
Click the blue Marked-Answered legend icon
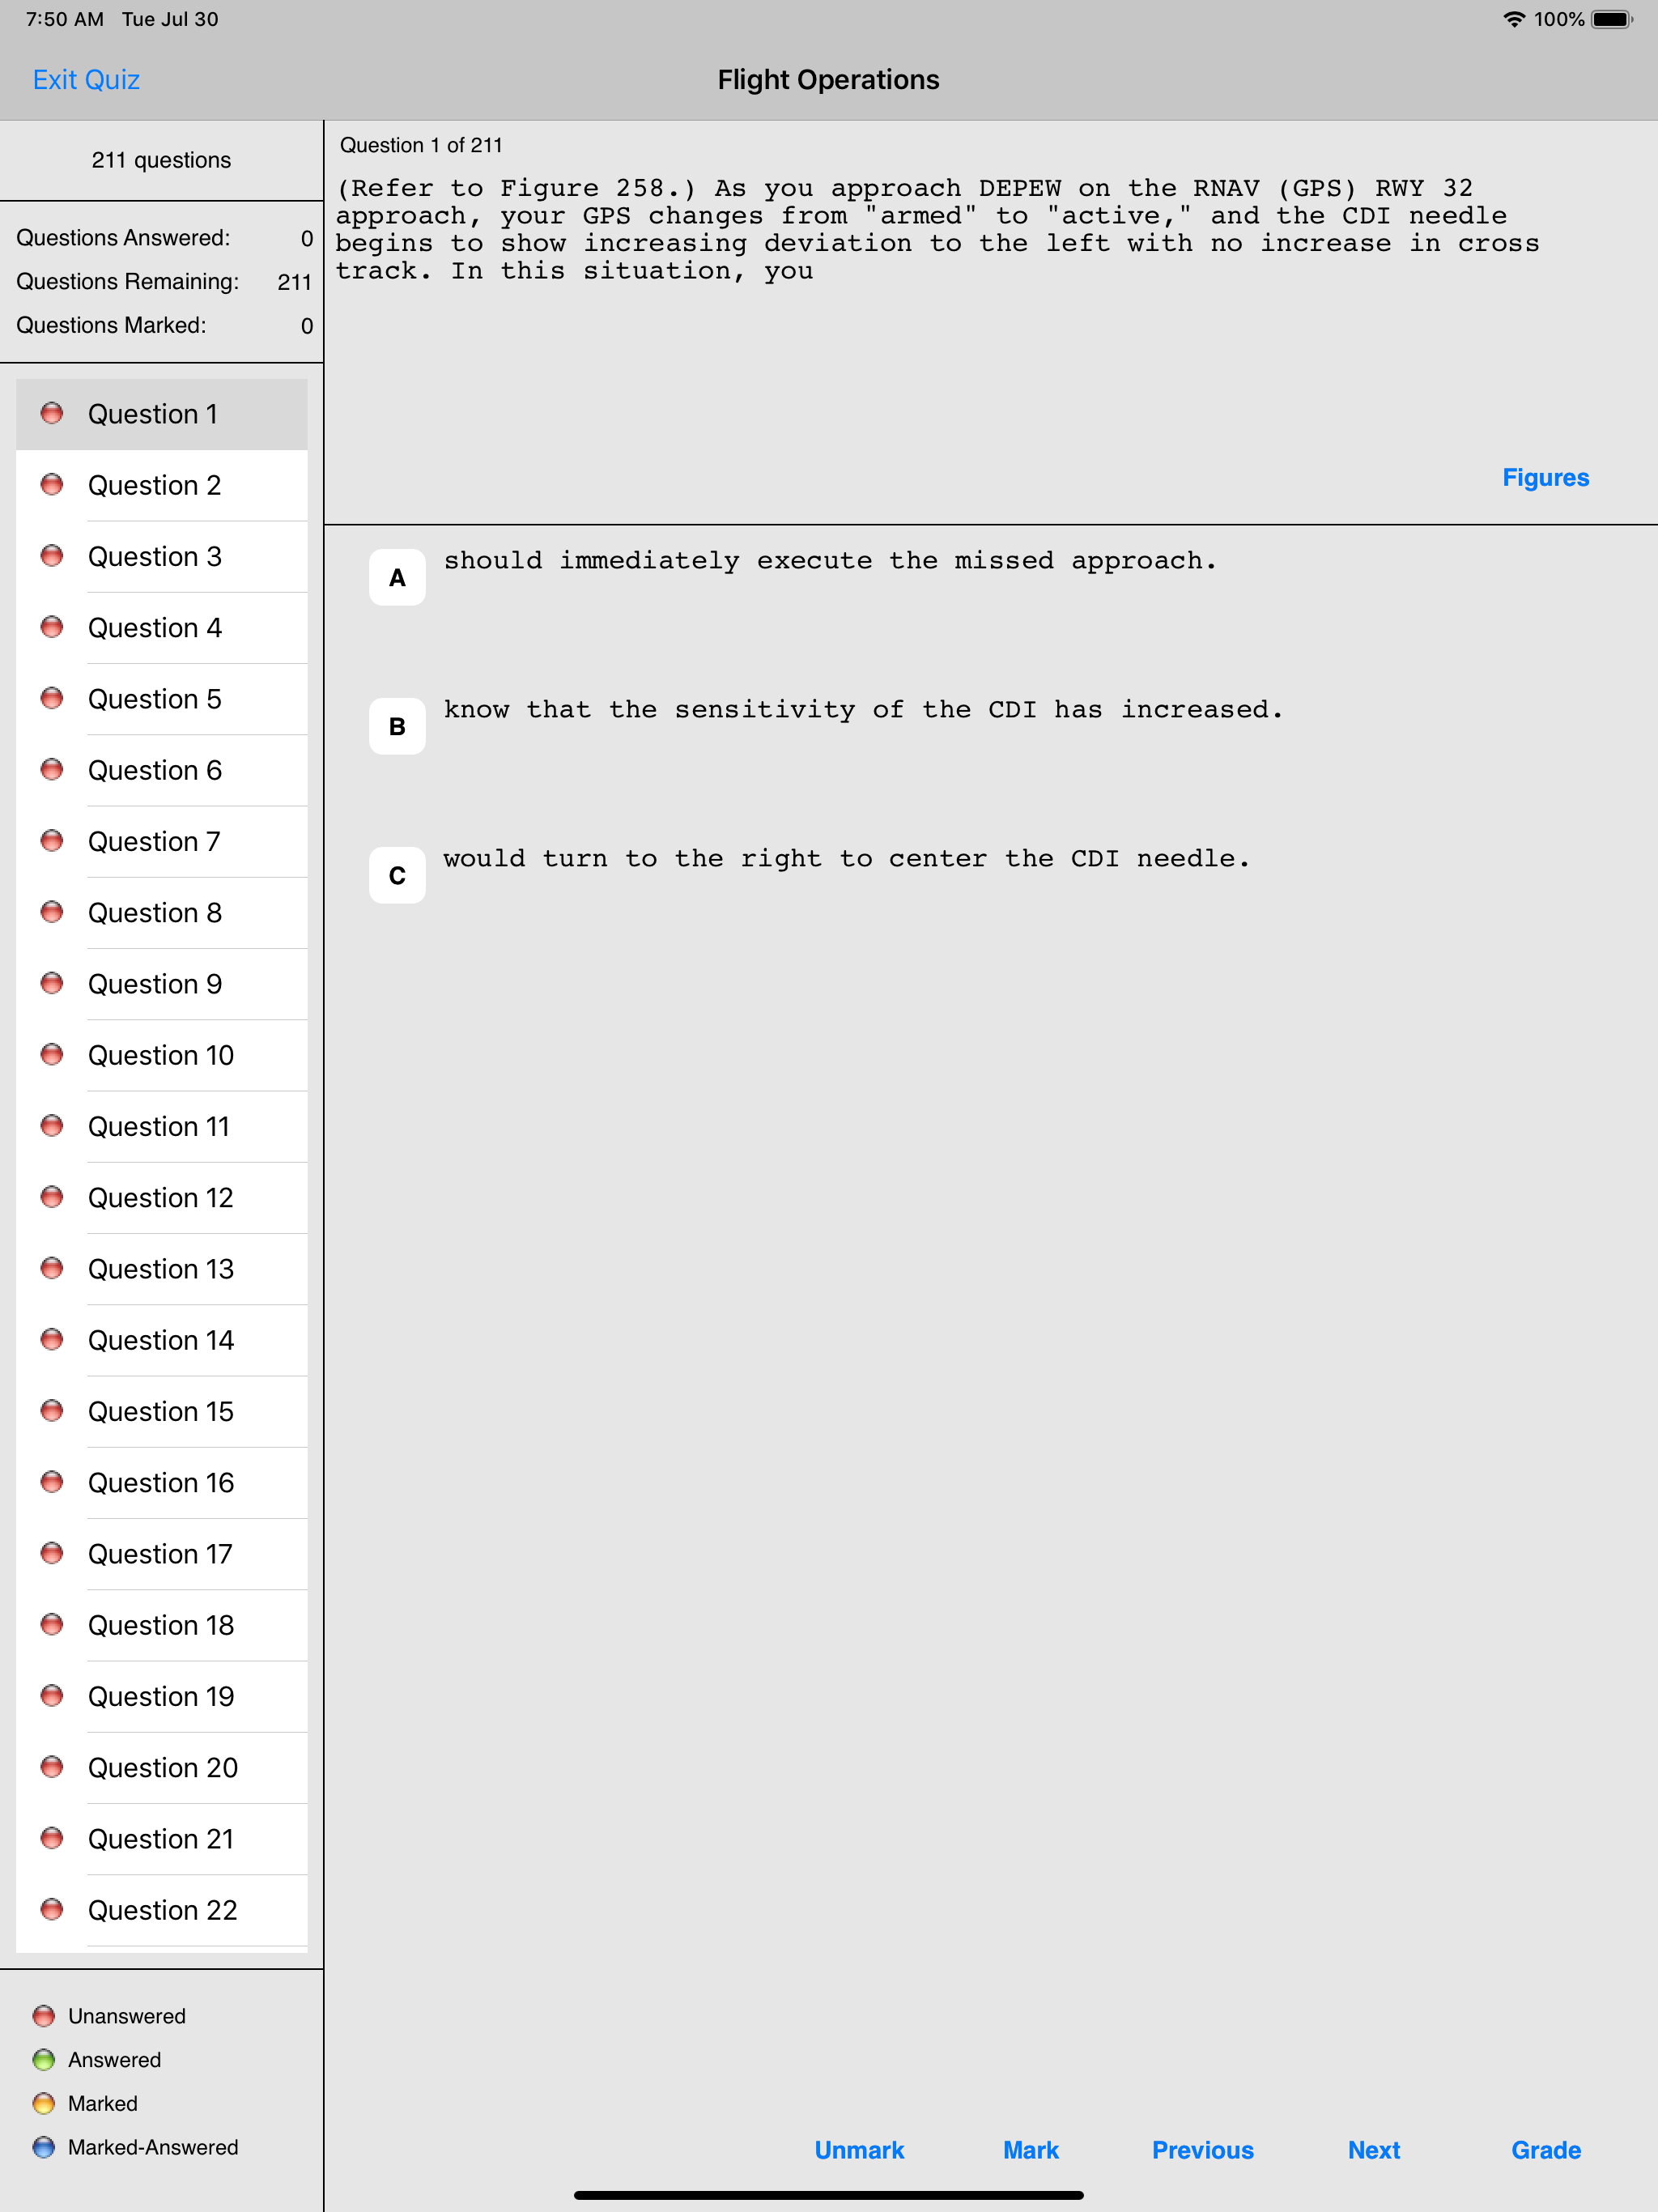[x=43, y=2147]
